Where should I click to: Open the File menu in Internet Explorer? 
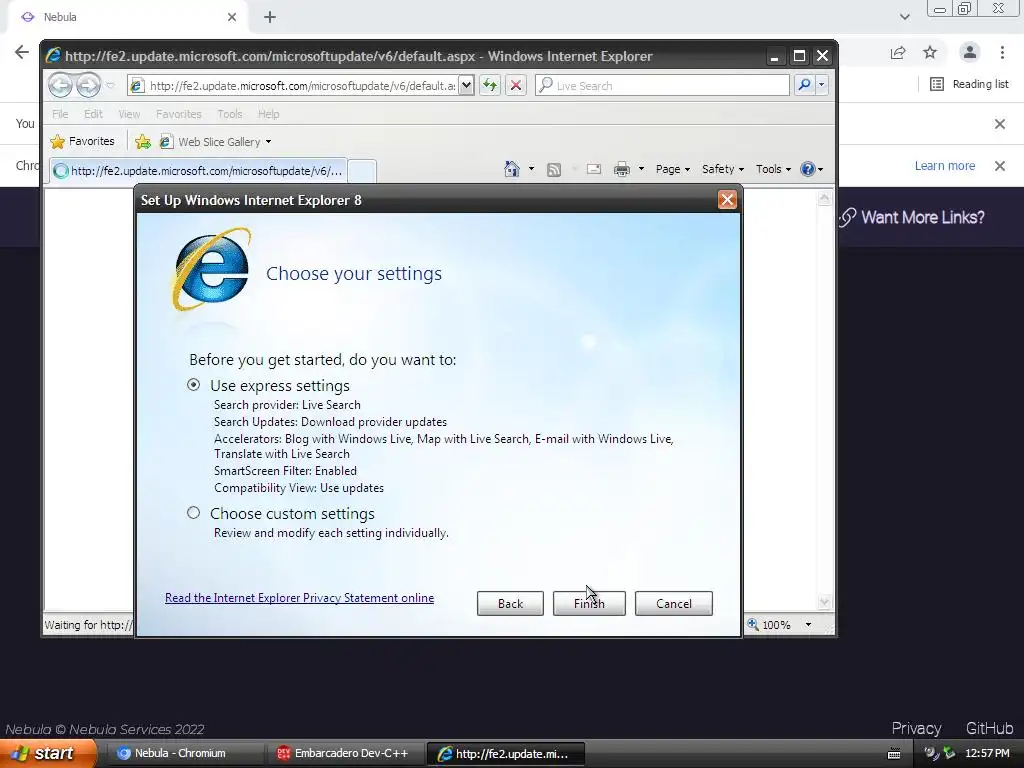click(x=60, y=114)
